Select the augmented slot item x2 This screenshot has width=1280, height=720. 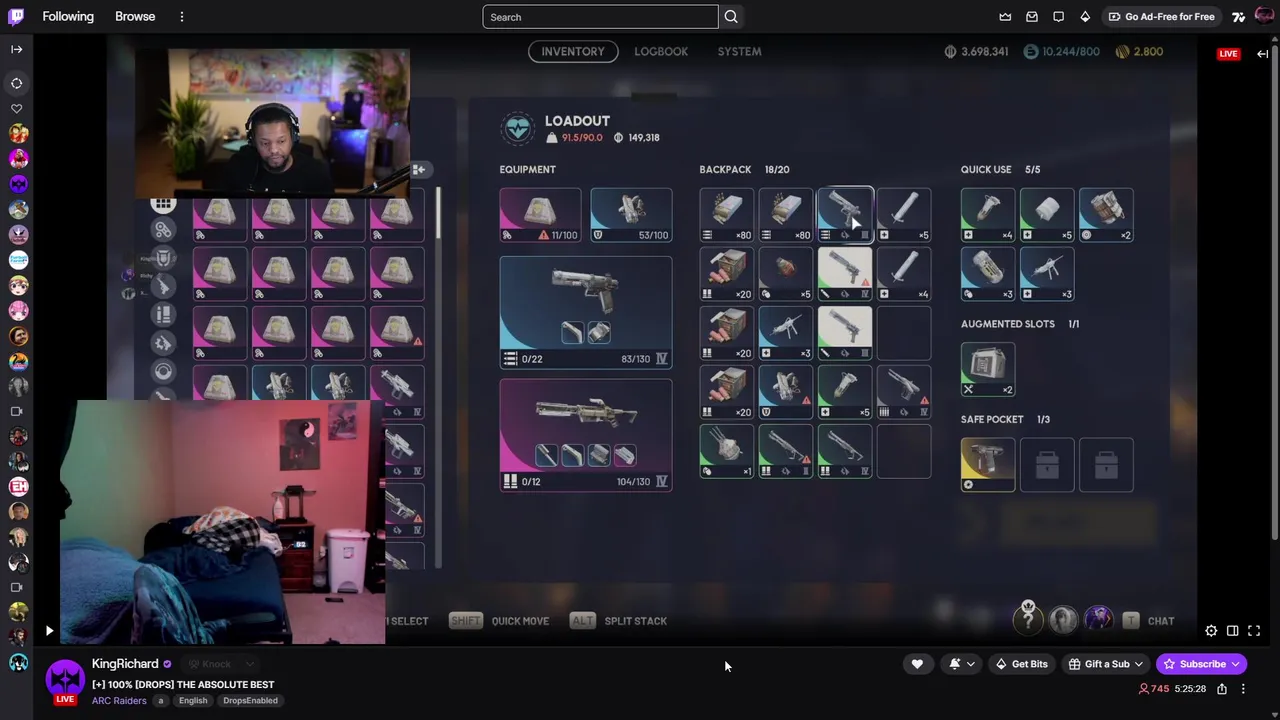click(988, 370)
